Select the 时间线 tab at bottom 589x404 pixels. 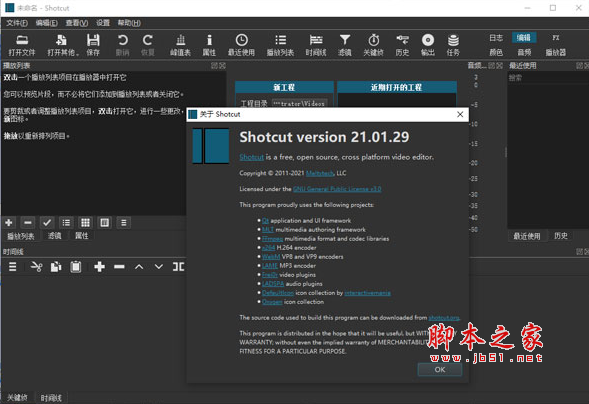coord(51,398)
